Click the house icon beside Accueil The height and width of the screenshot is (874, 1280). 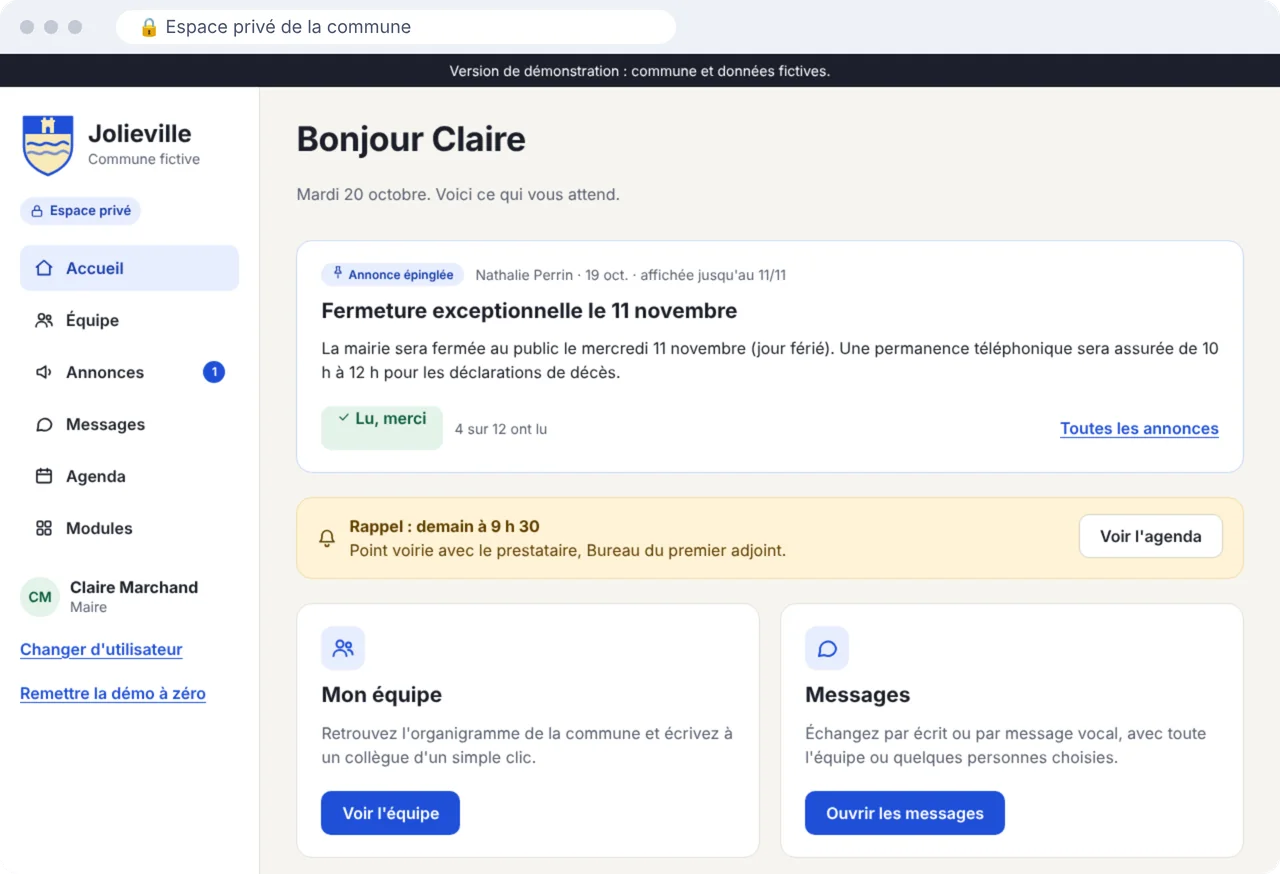click(x=44, y=268)
